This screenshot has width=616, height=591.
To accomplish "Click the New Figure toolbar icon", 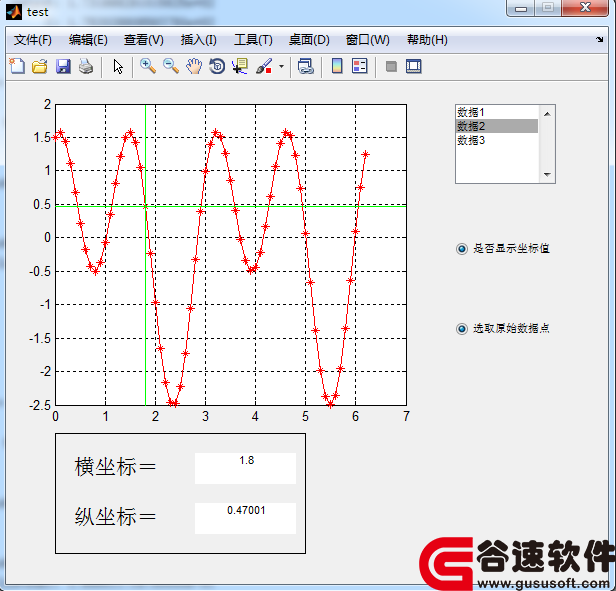I will (x=16, y=66).
